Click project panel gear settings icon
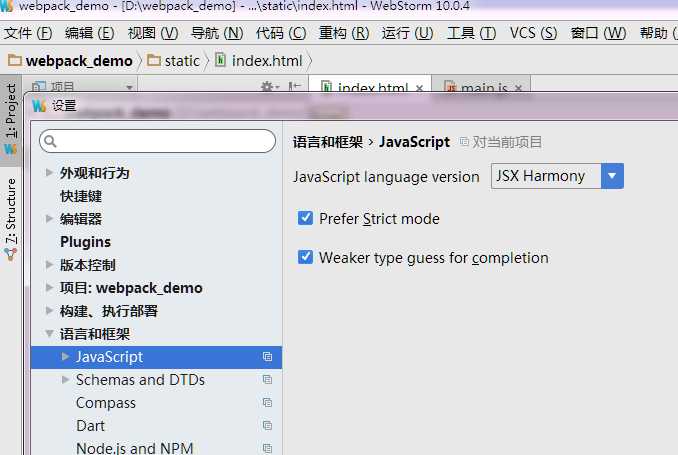This screenshot has width=678, height=455. pyautogui.click(x=269, y=87)
